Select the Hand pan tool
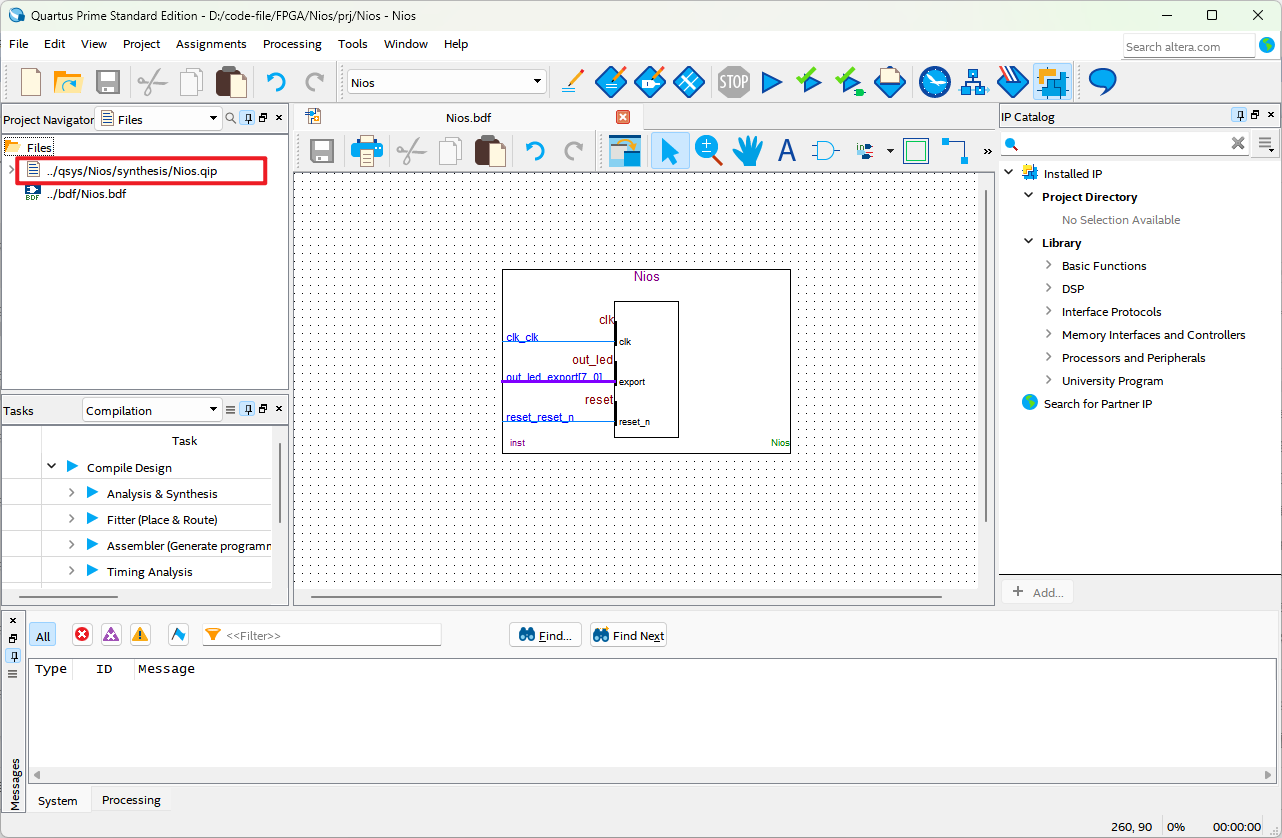 pyautogui.click(x=748, y=151)
